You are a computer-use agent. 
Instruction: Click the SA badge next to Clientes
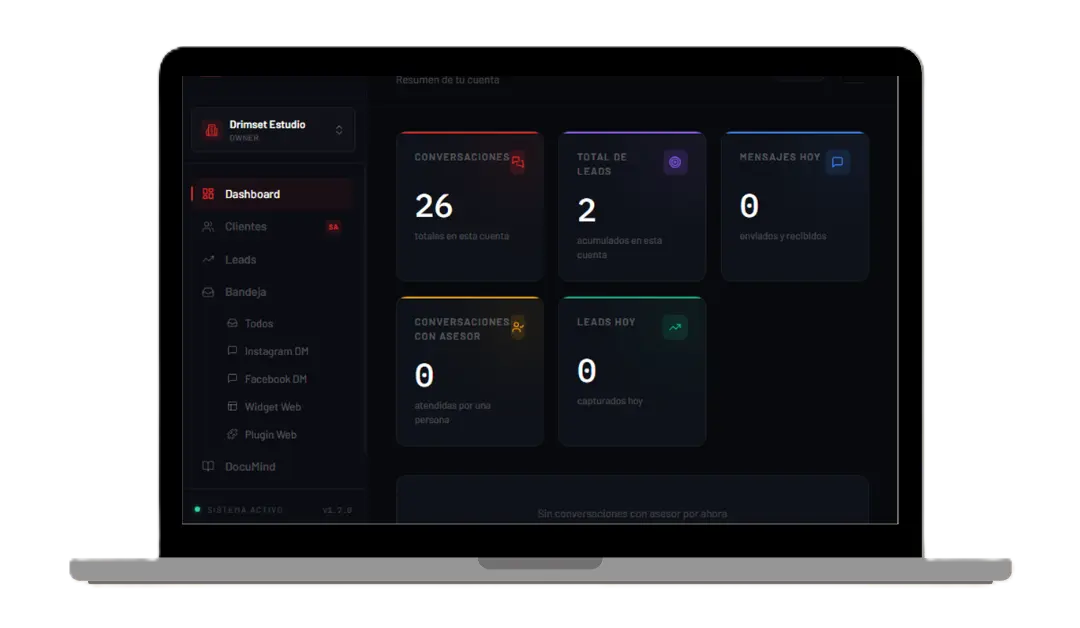tap(333, 227)
